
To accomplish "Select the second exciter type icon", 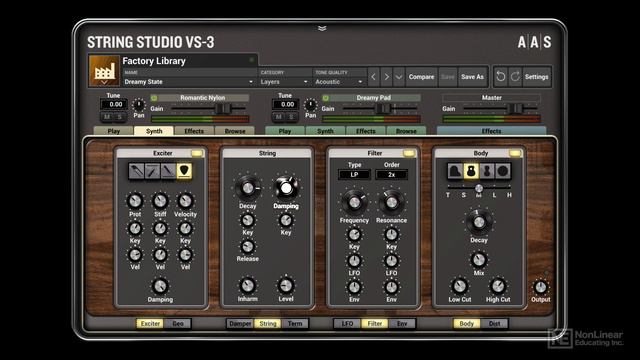I will click(x=152, y=171).
